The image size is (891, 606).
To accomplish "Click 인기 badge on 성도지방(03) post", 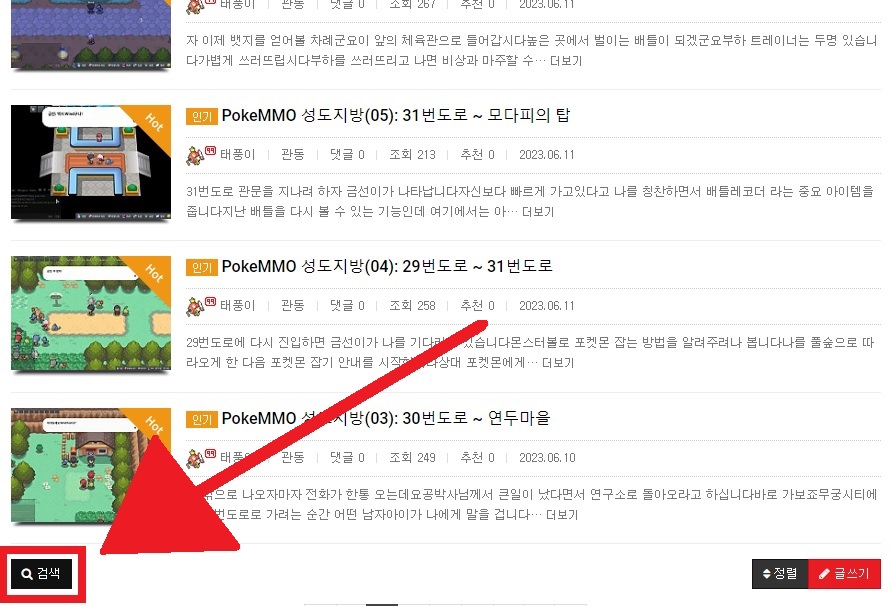I will tap(202, 420).
